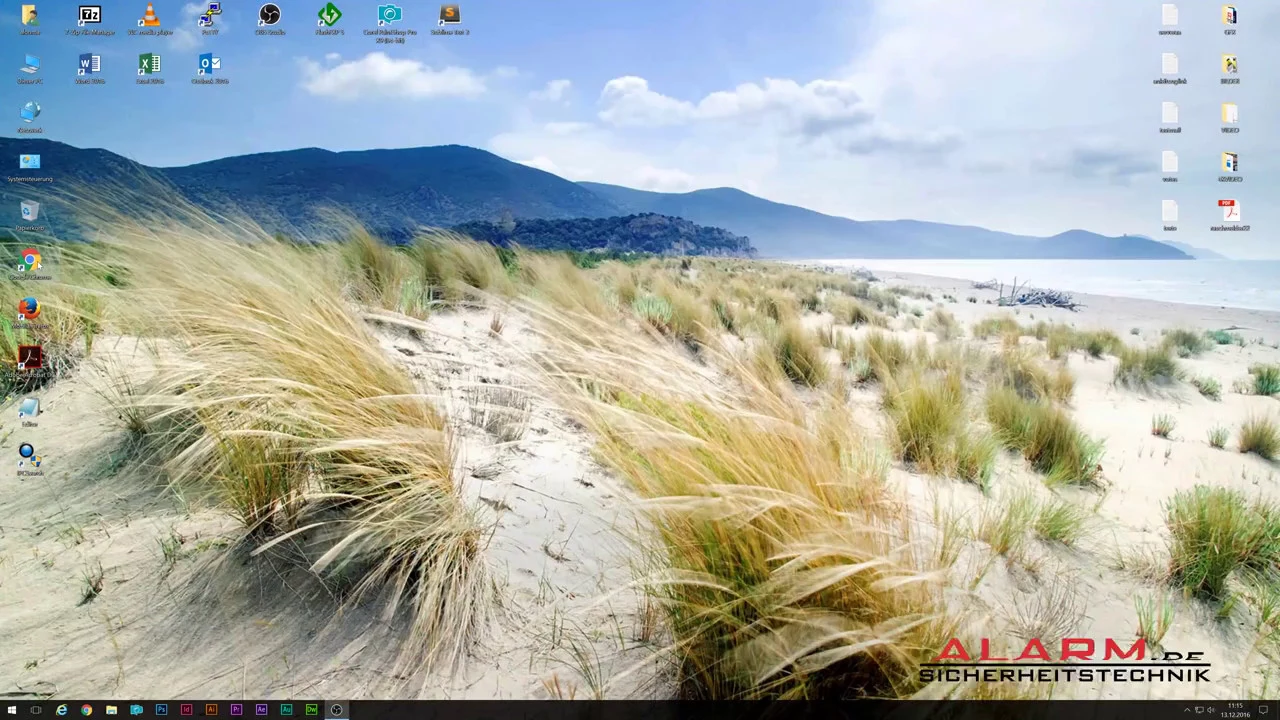Image resolution: width=1280 pixels, height=720 pixels.
Task: Open the Excel 2016 desktop shortcut
Action: pyautogui.click(x=149, y=68)
